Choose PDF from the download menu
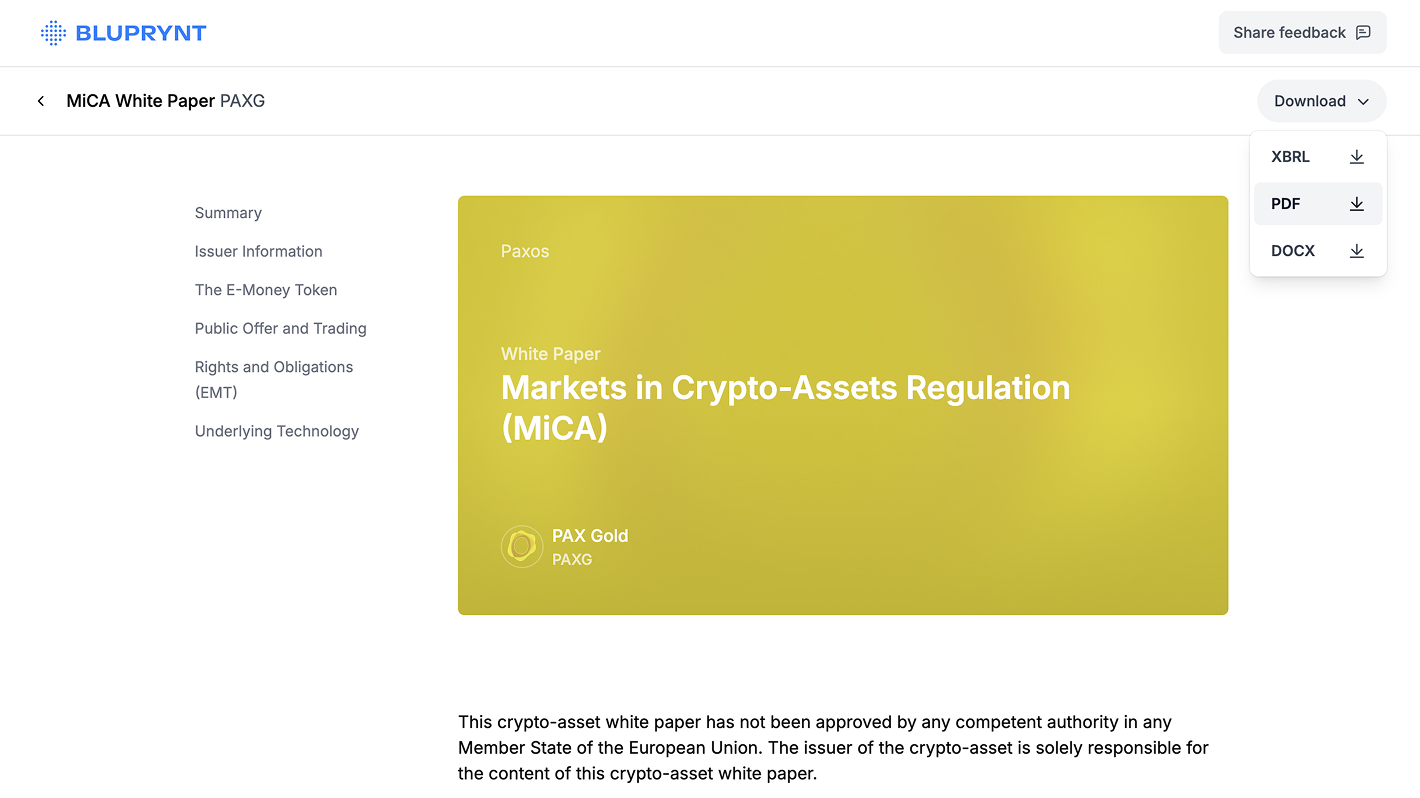1420x798 pixels. [x=1318, y=204]
